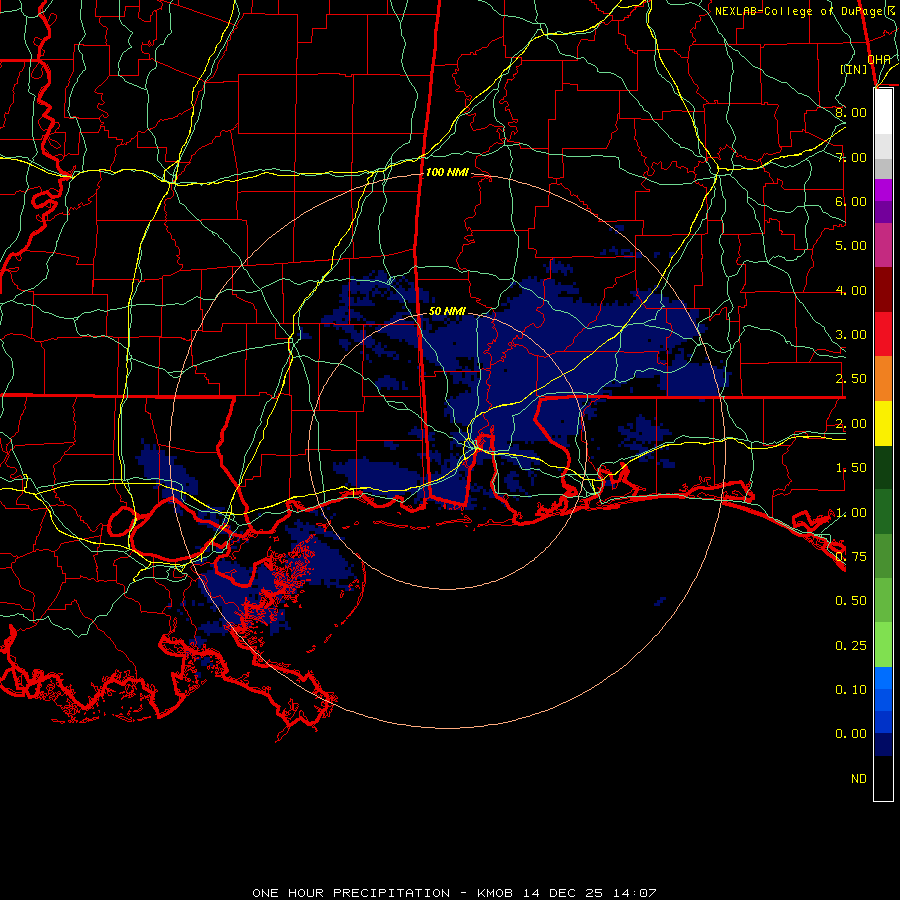Click the bright magenta legend swatch
900x900 pixels.
point(883,190)
